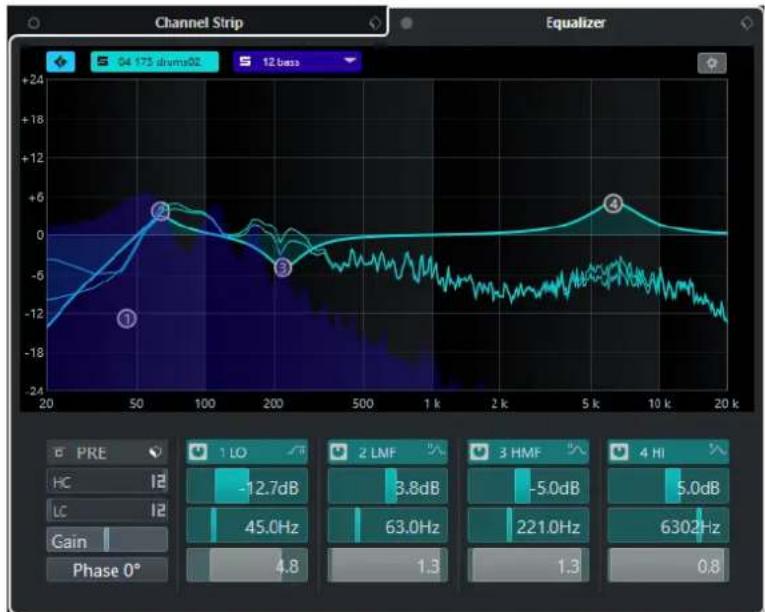This screenshot has width=765, height=612.
Task: Click band 4 Q value 0.8
Action: click(668, 565)
